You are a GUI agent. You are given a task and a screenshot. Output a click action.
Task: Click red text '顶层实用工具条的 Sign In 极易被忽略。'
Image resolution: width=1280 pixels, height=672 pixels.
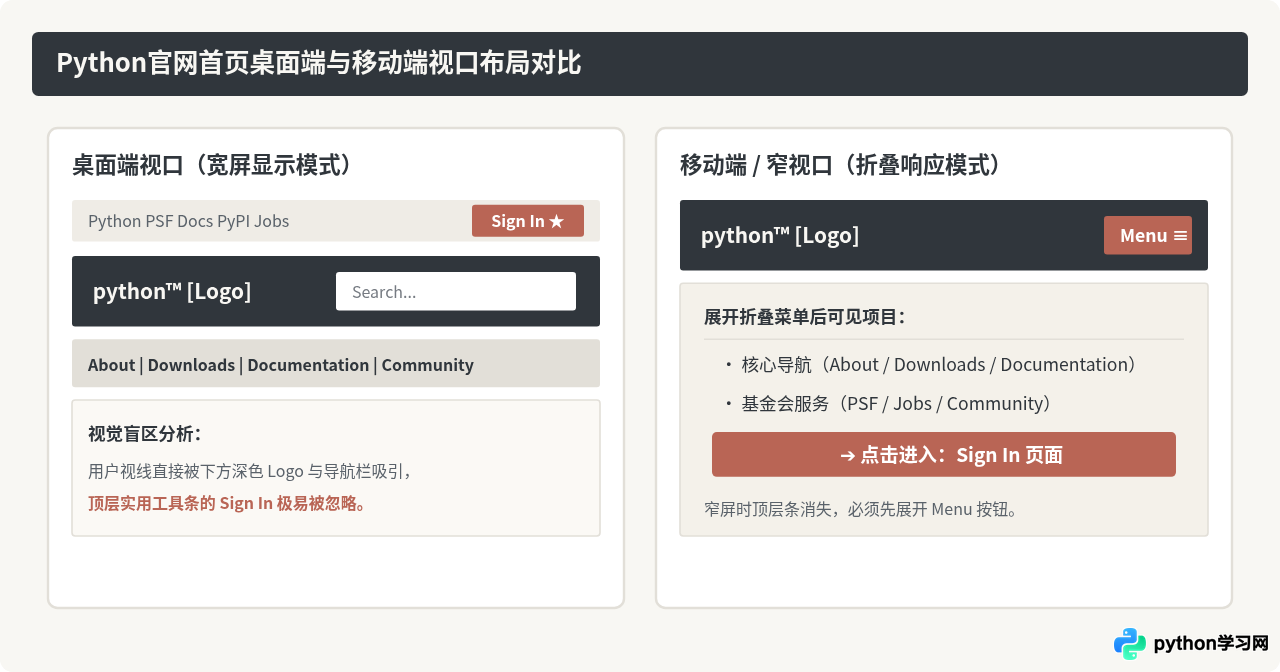228,503
